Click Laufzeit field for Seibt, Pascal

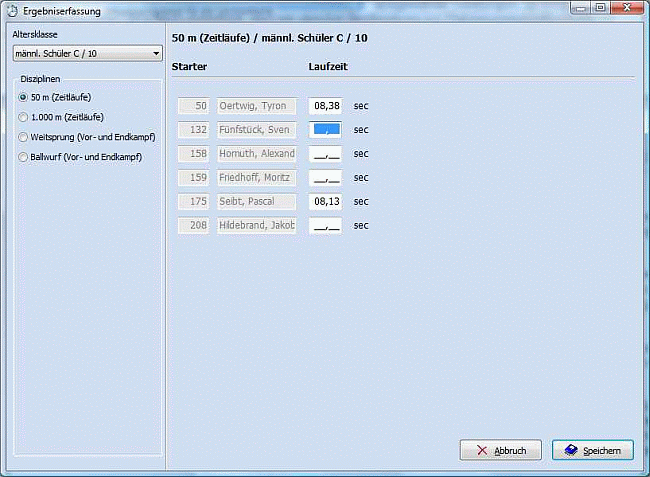325,202
